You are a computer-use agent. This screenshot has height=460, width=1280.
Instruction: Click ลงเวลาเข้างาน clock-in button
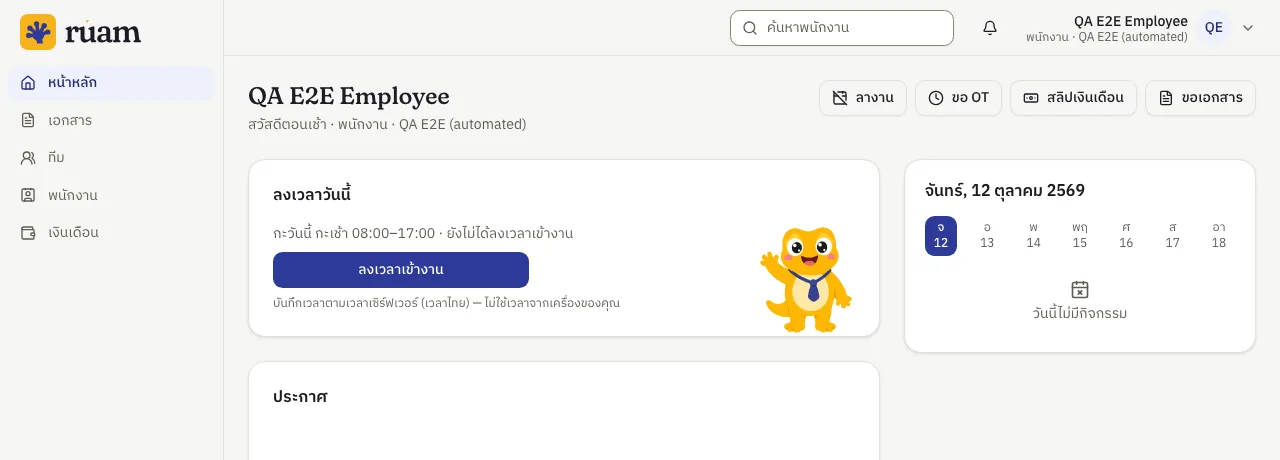[x=401, y=270]
